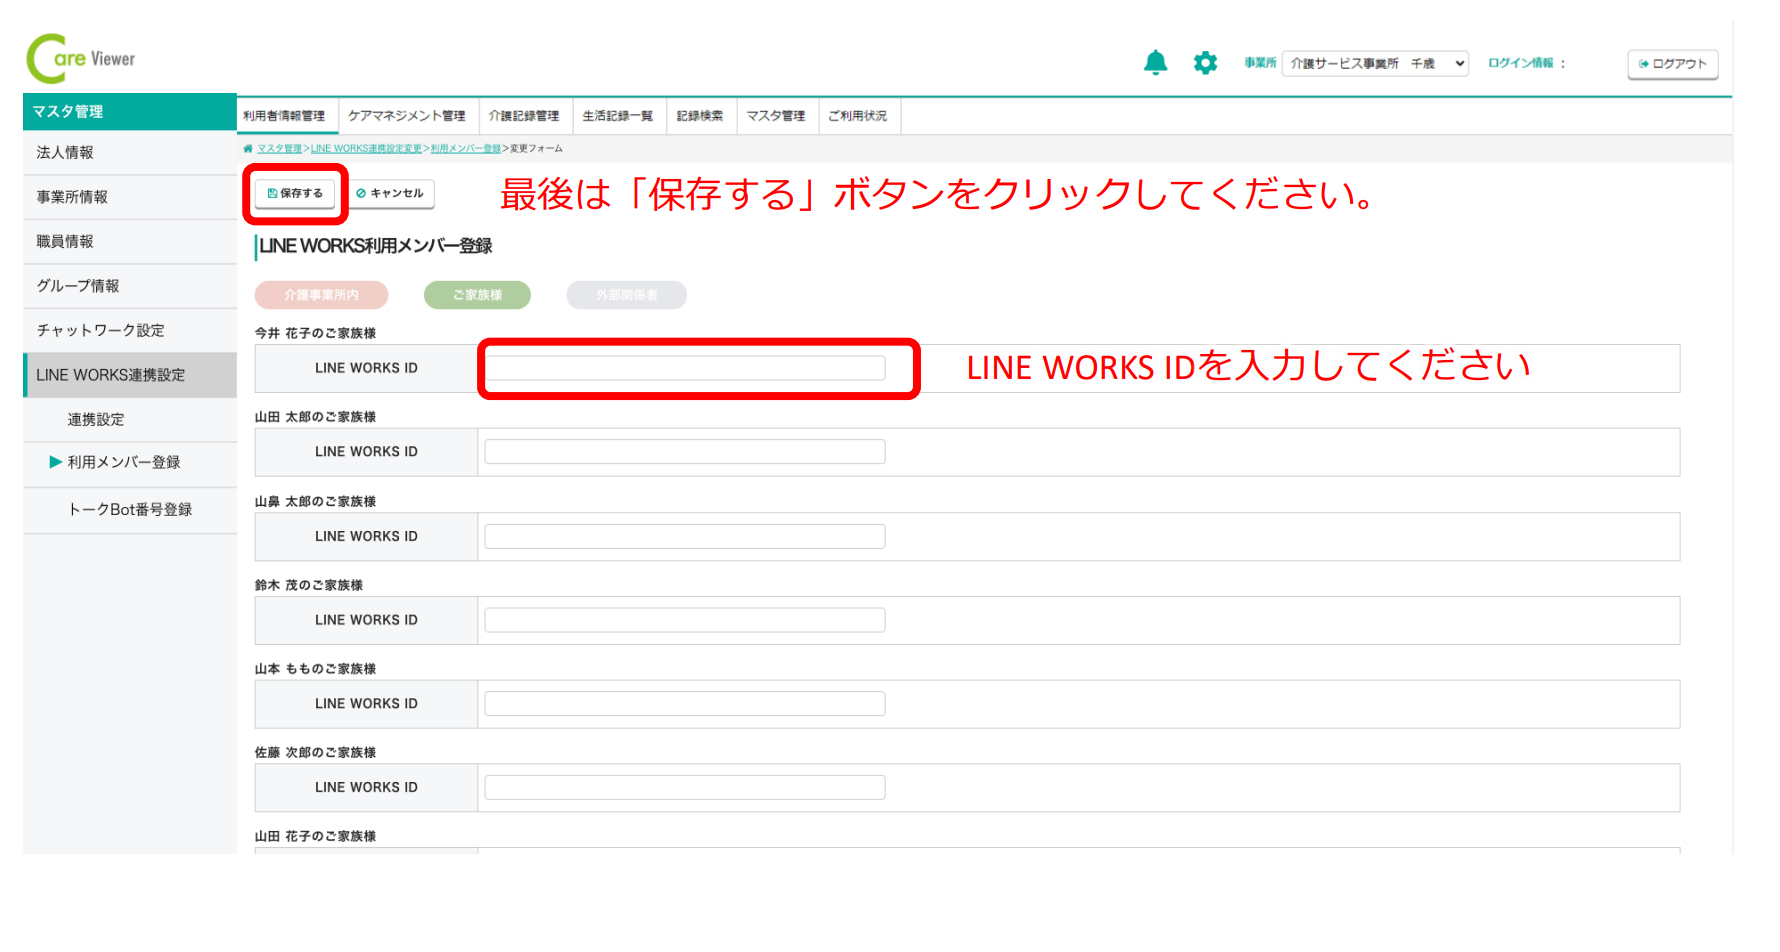This screenshot has width=1780, height=952.
Task: Go to the 記録検索 tab
Action: (x=700, y=116)
